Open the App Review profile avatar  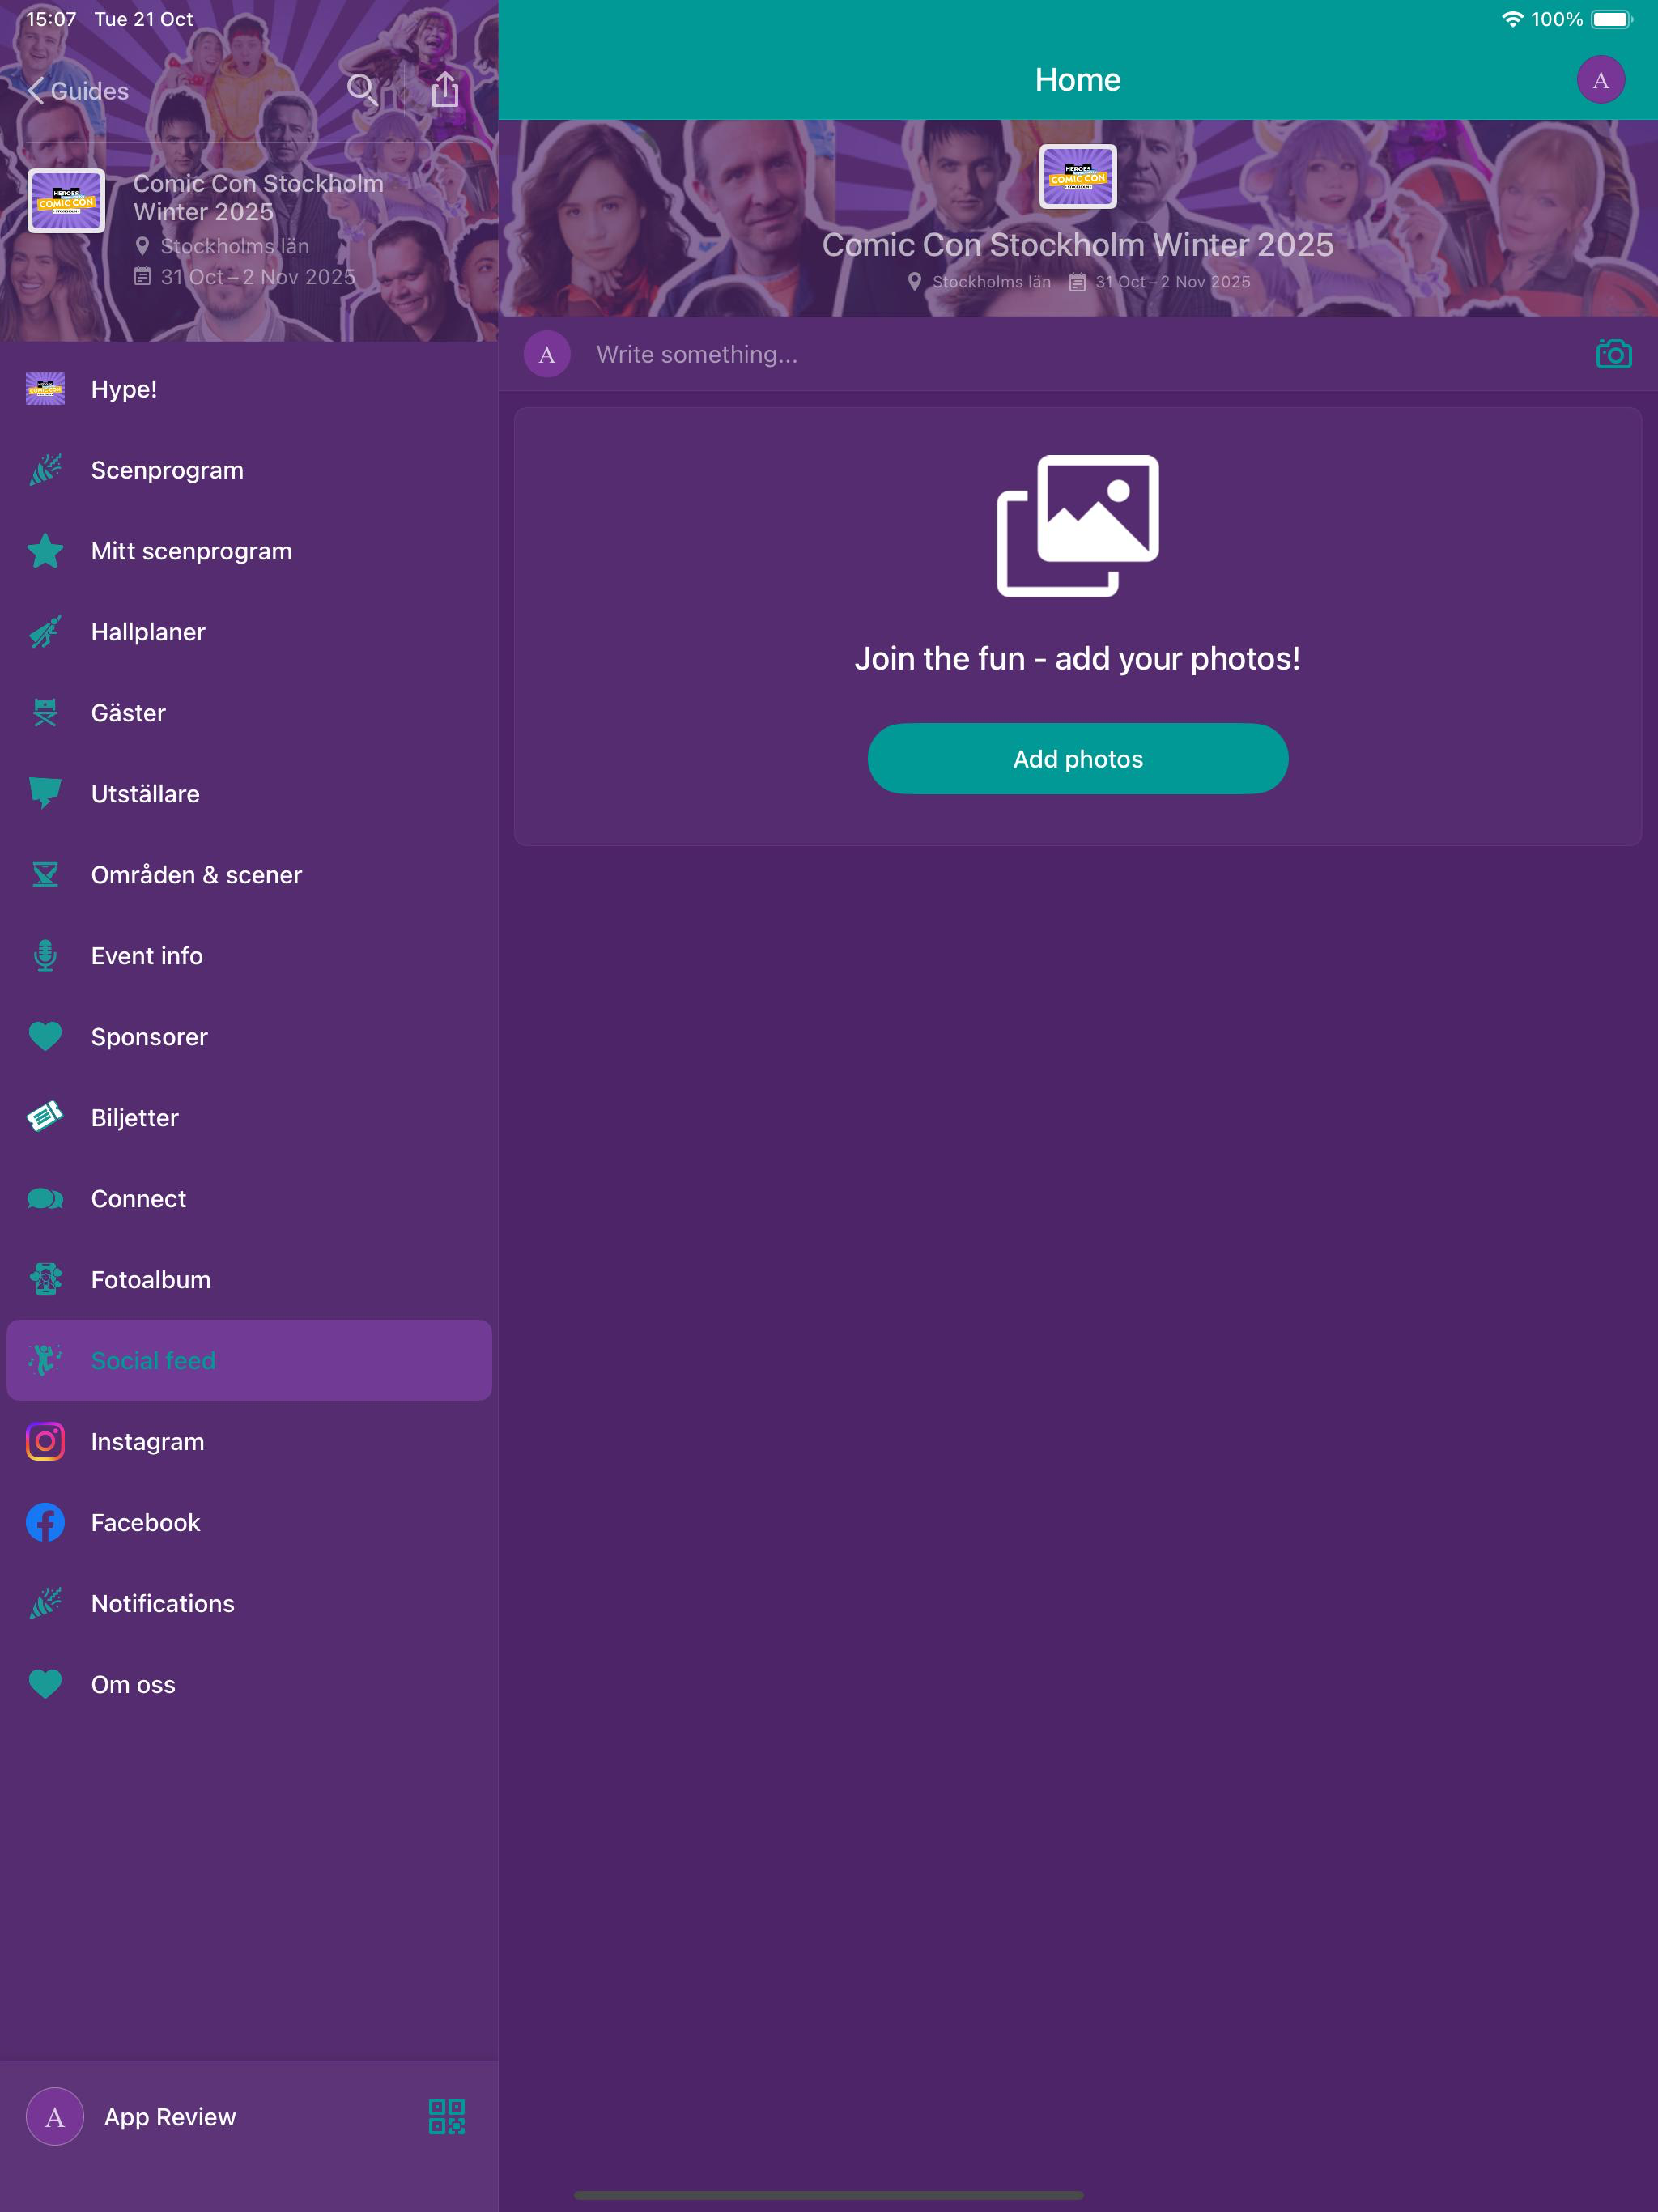pyautogui.click(x=54, y=2117)
